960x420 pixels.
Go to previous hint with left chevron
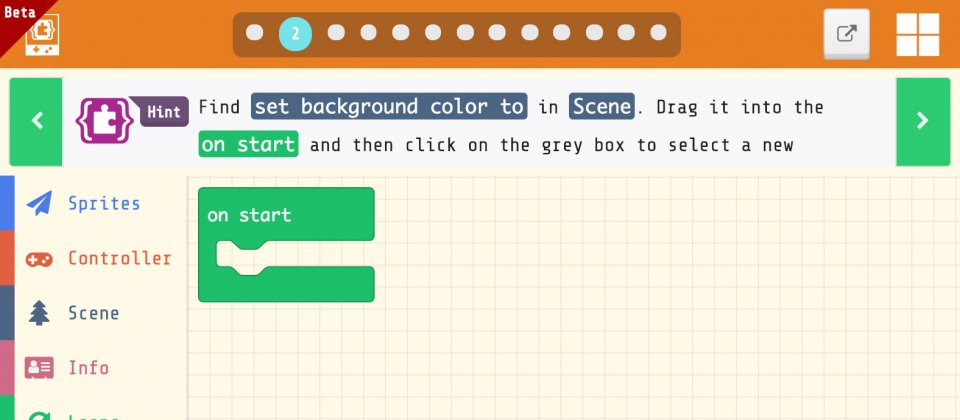click(36, 121)
